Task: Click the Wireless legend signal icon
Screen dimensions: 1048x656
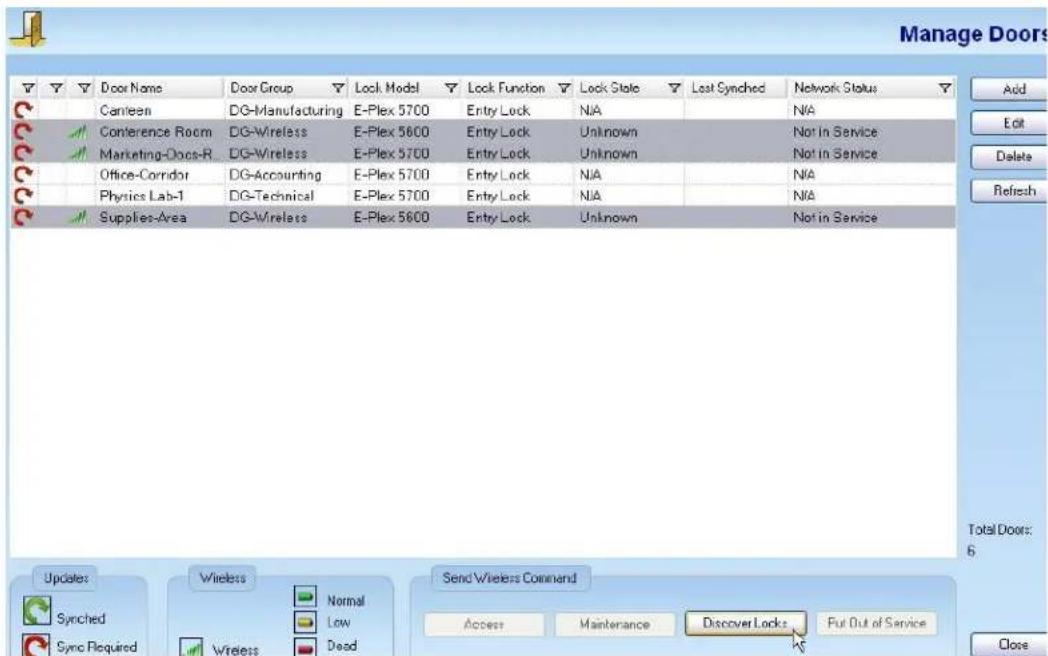Action: 192,647
